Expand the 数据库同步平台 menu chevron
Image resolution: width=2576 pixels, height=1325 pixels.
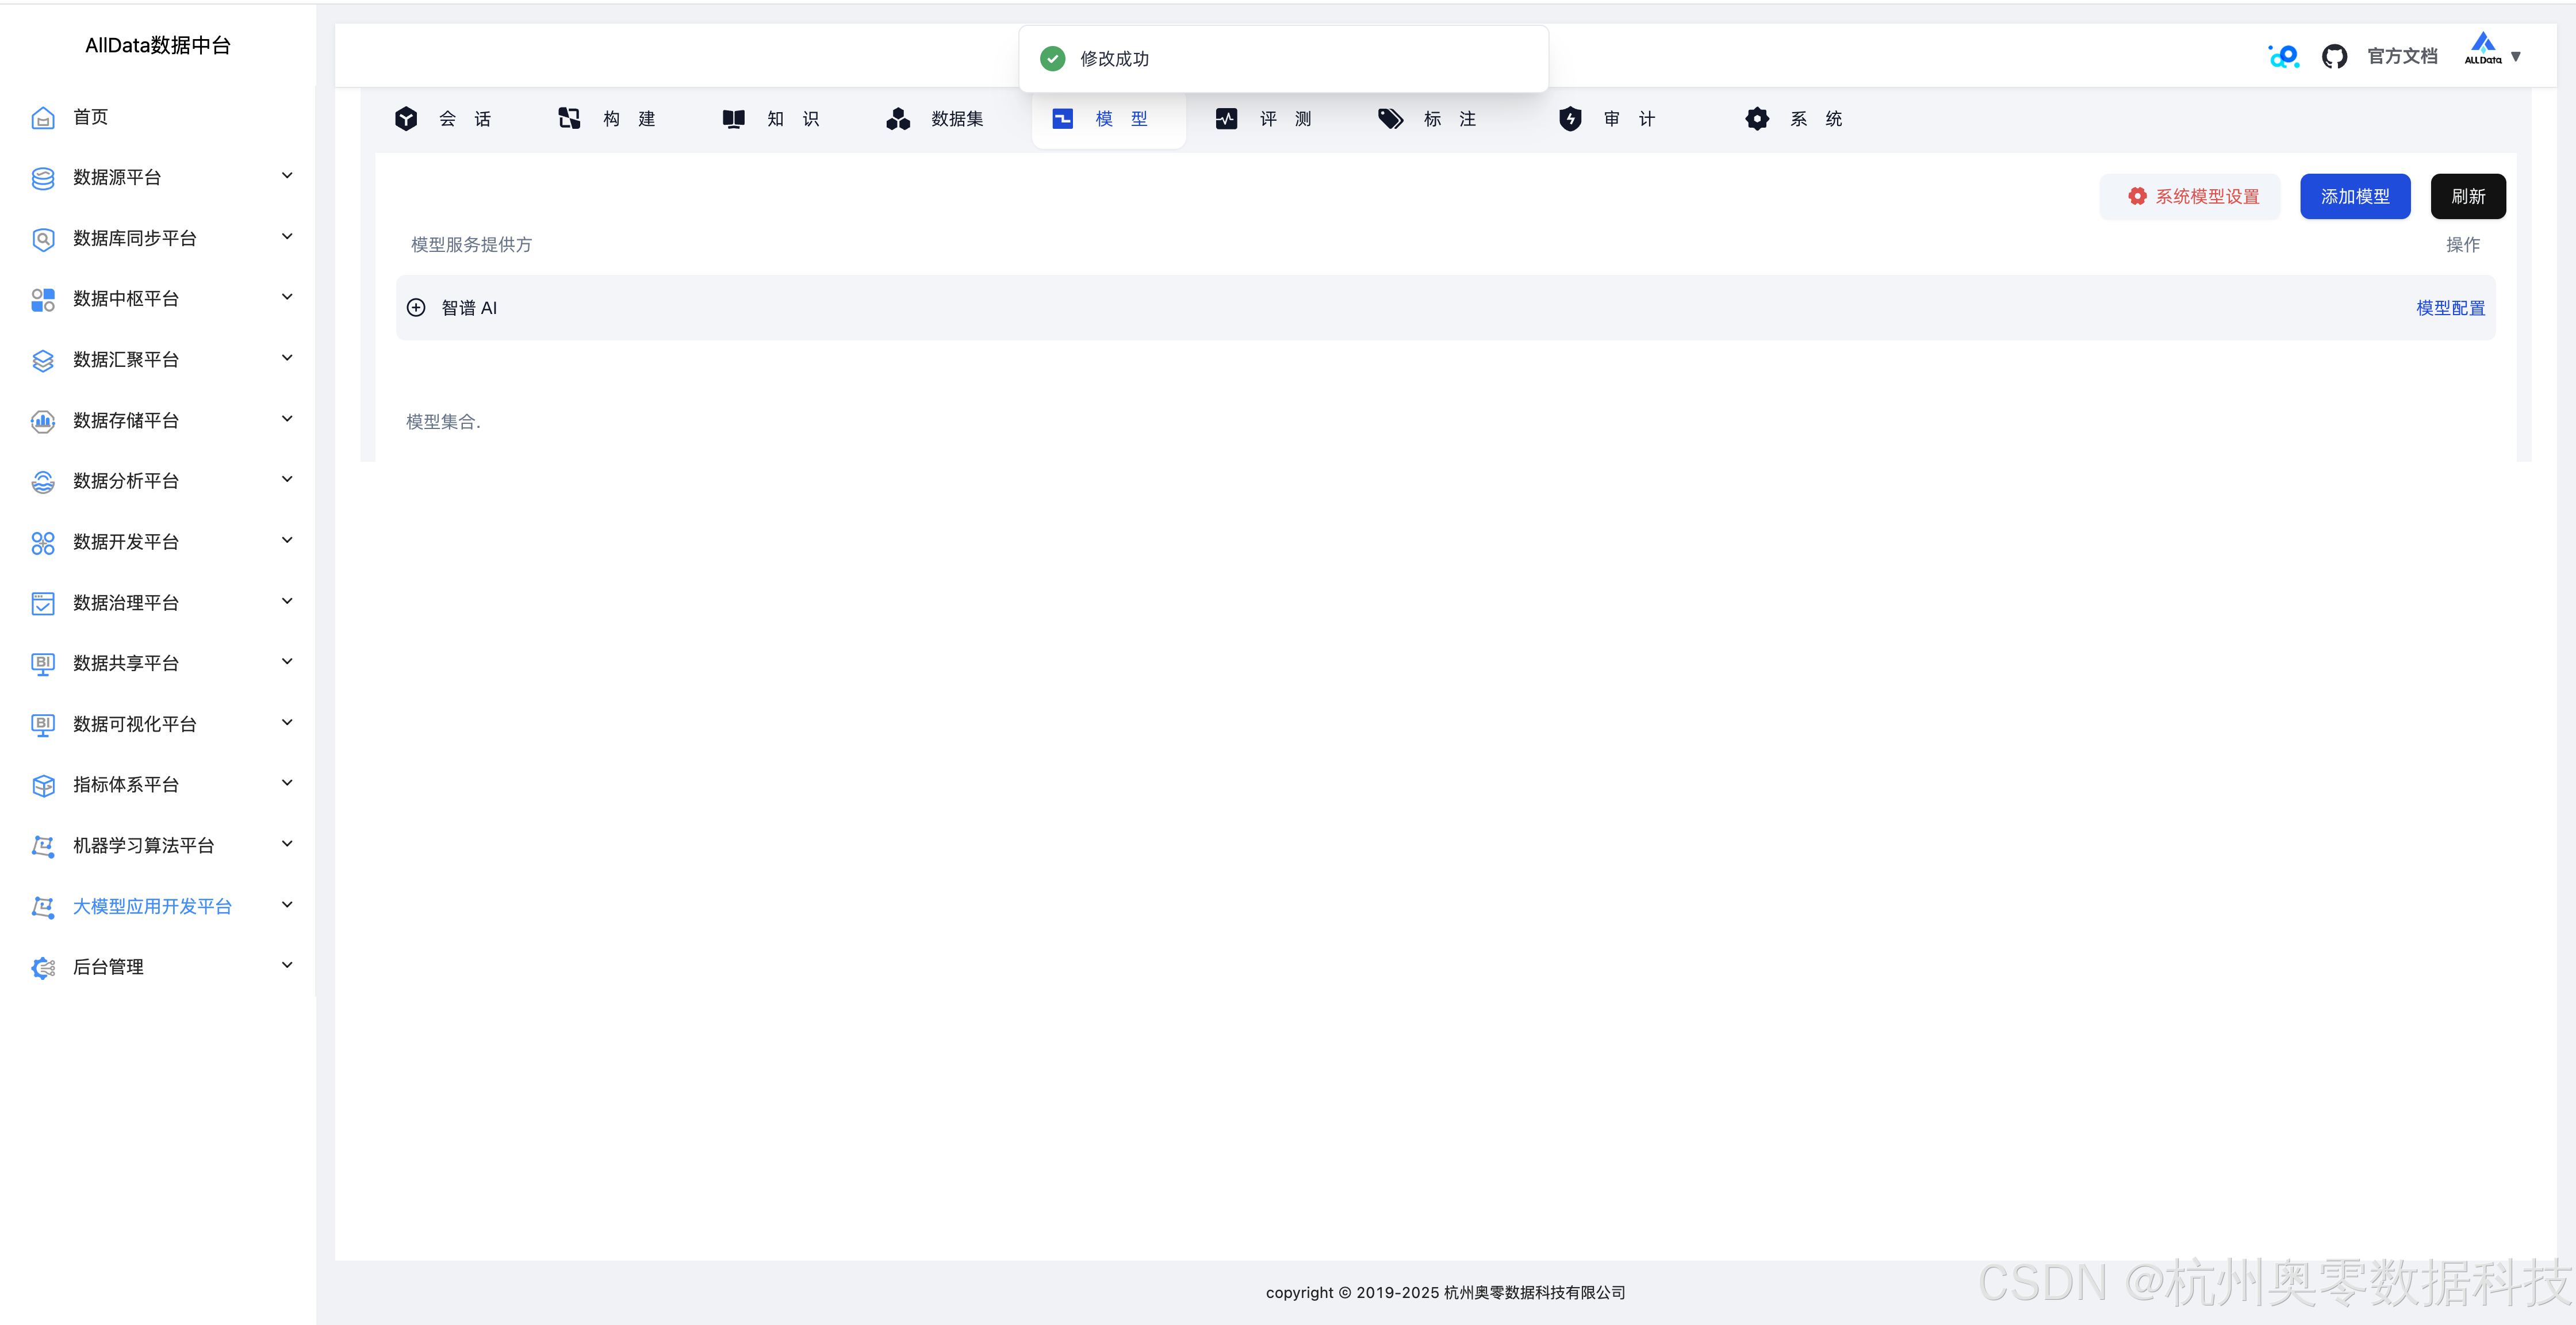click(x=287, y=237)
